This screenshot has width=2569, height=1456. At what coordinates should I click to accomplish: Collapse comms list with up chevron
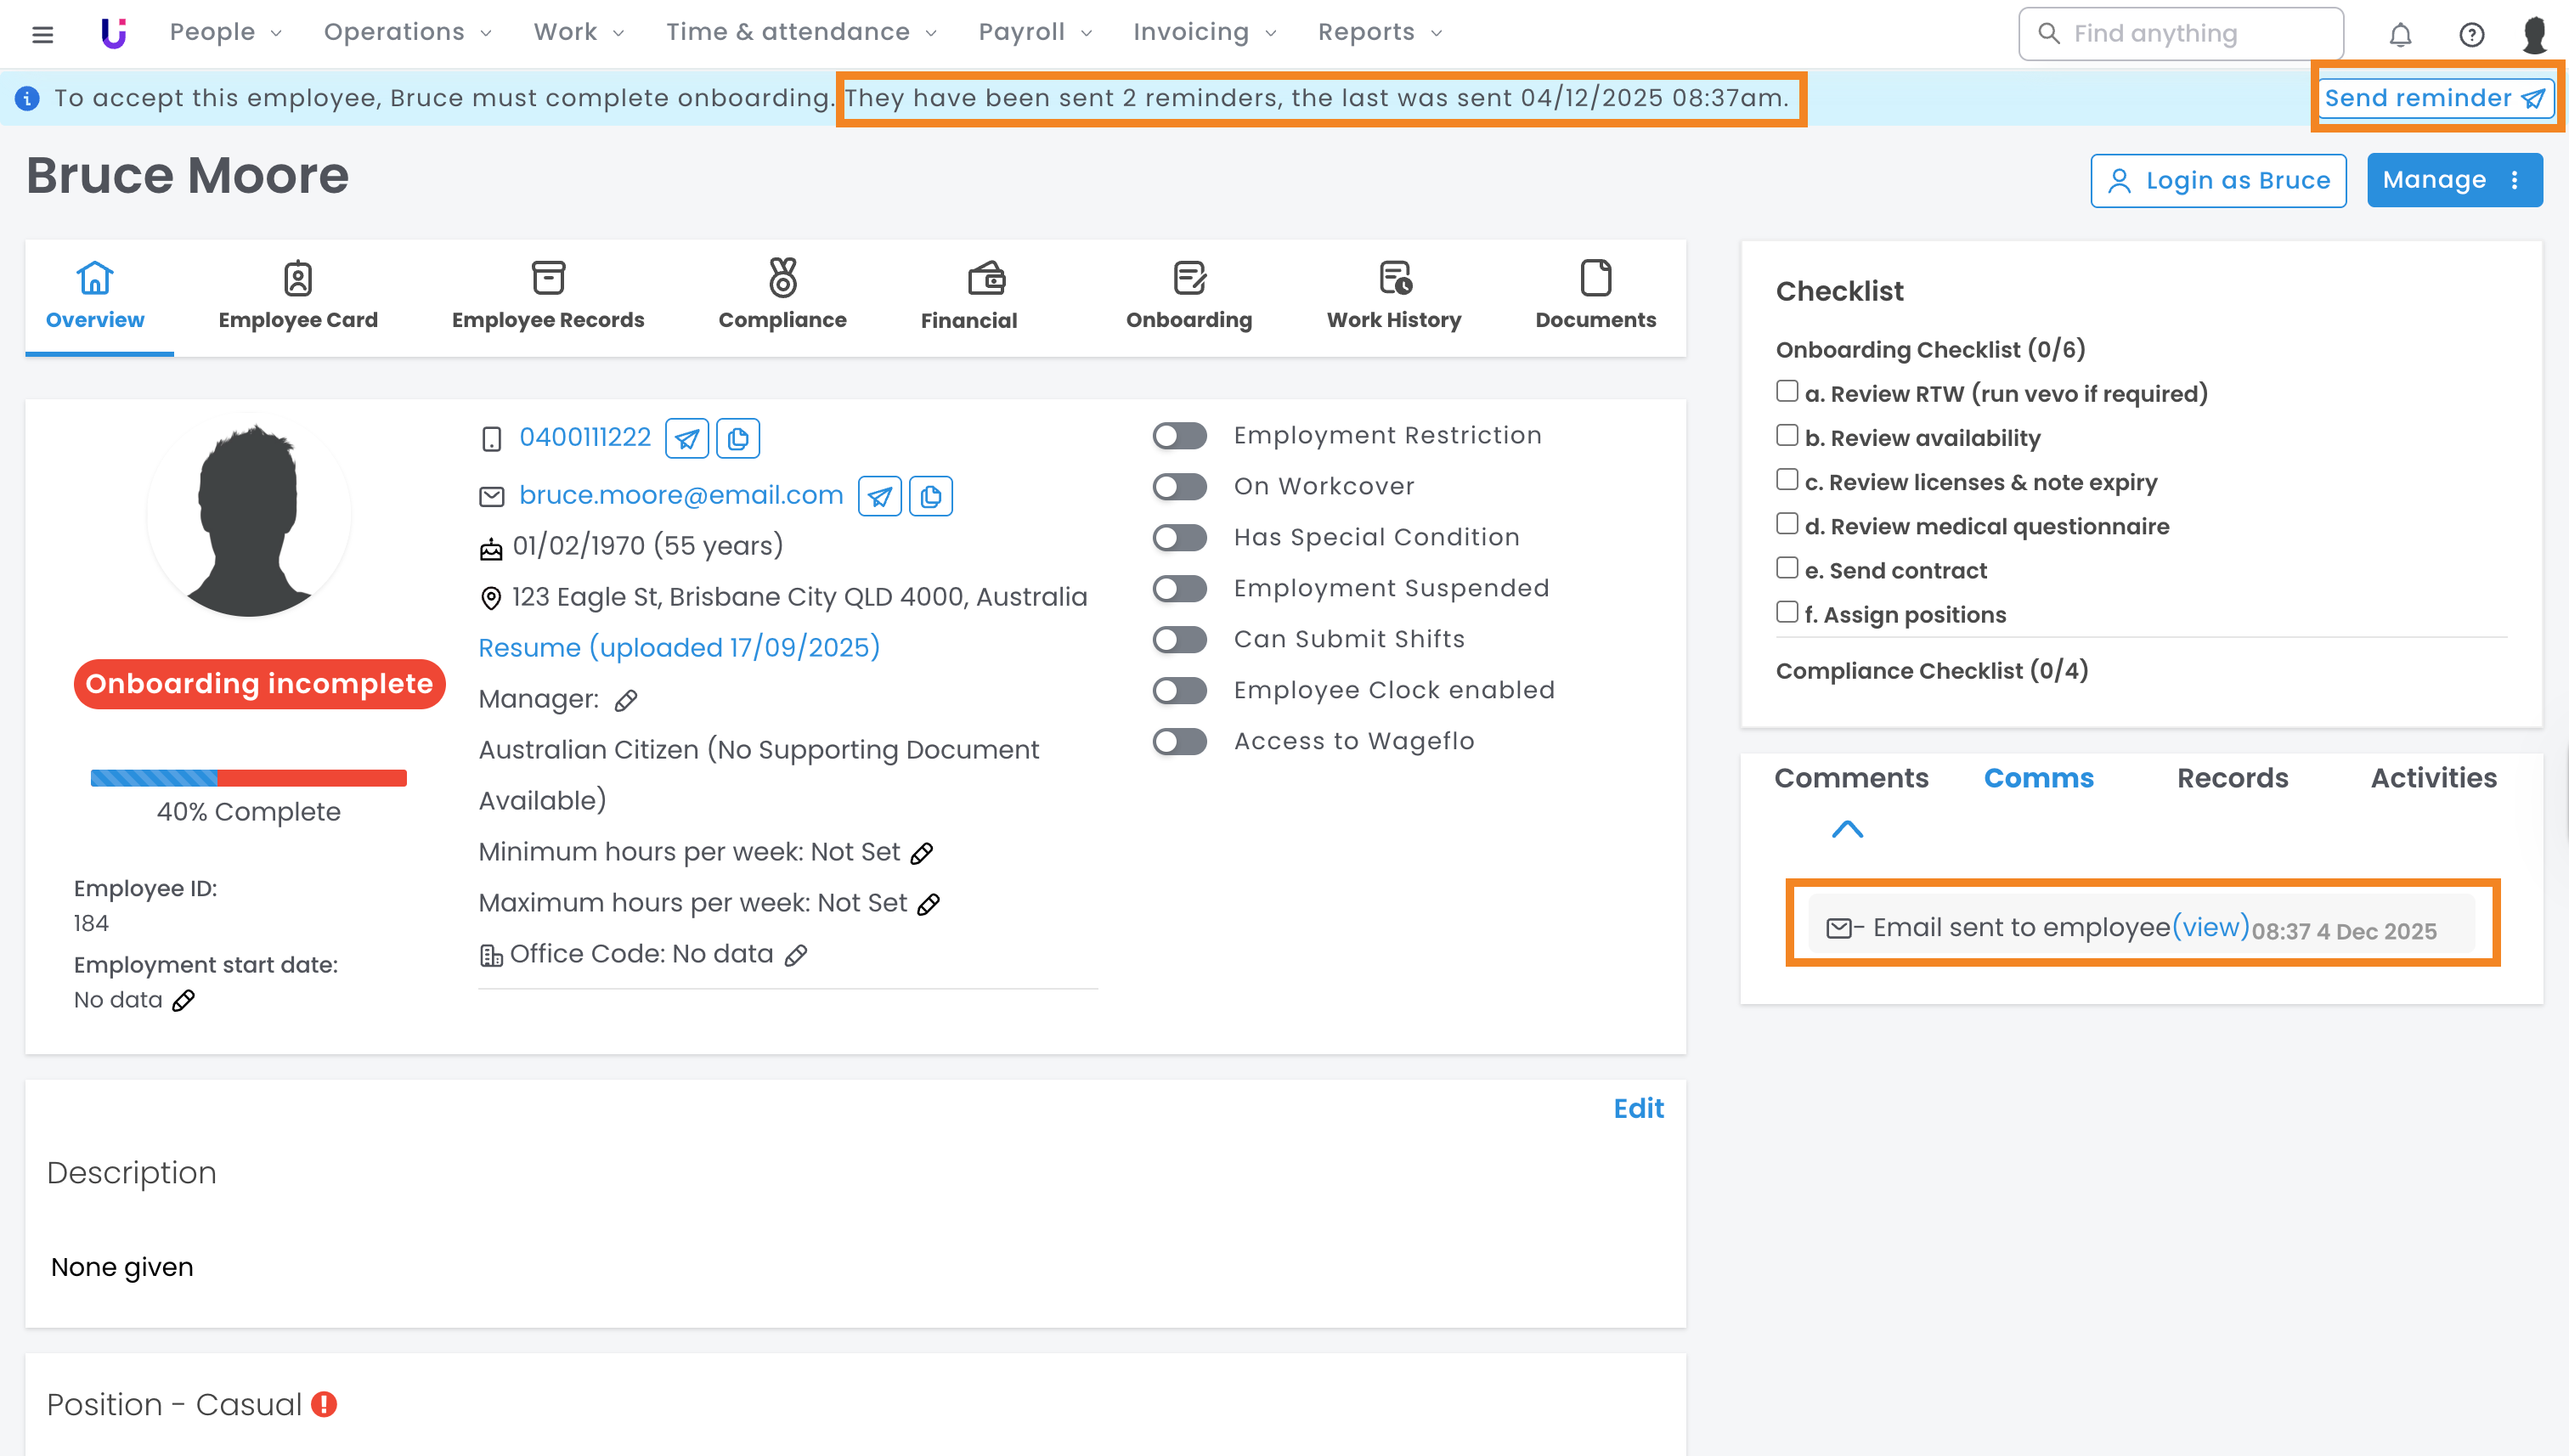click(x=1847, y=829)
